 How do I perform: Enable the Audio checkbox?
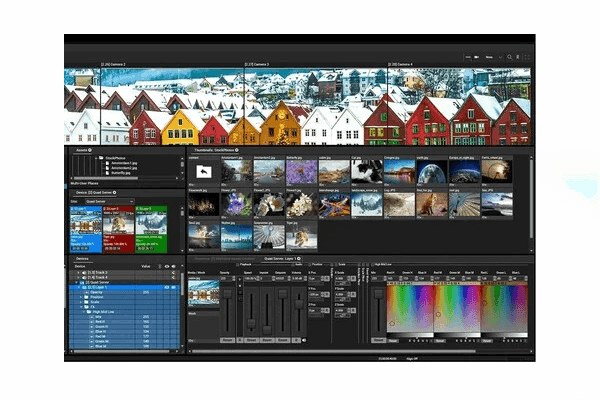[293, 264]
